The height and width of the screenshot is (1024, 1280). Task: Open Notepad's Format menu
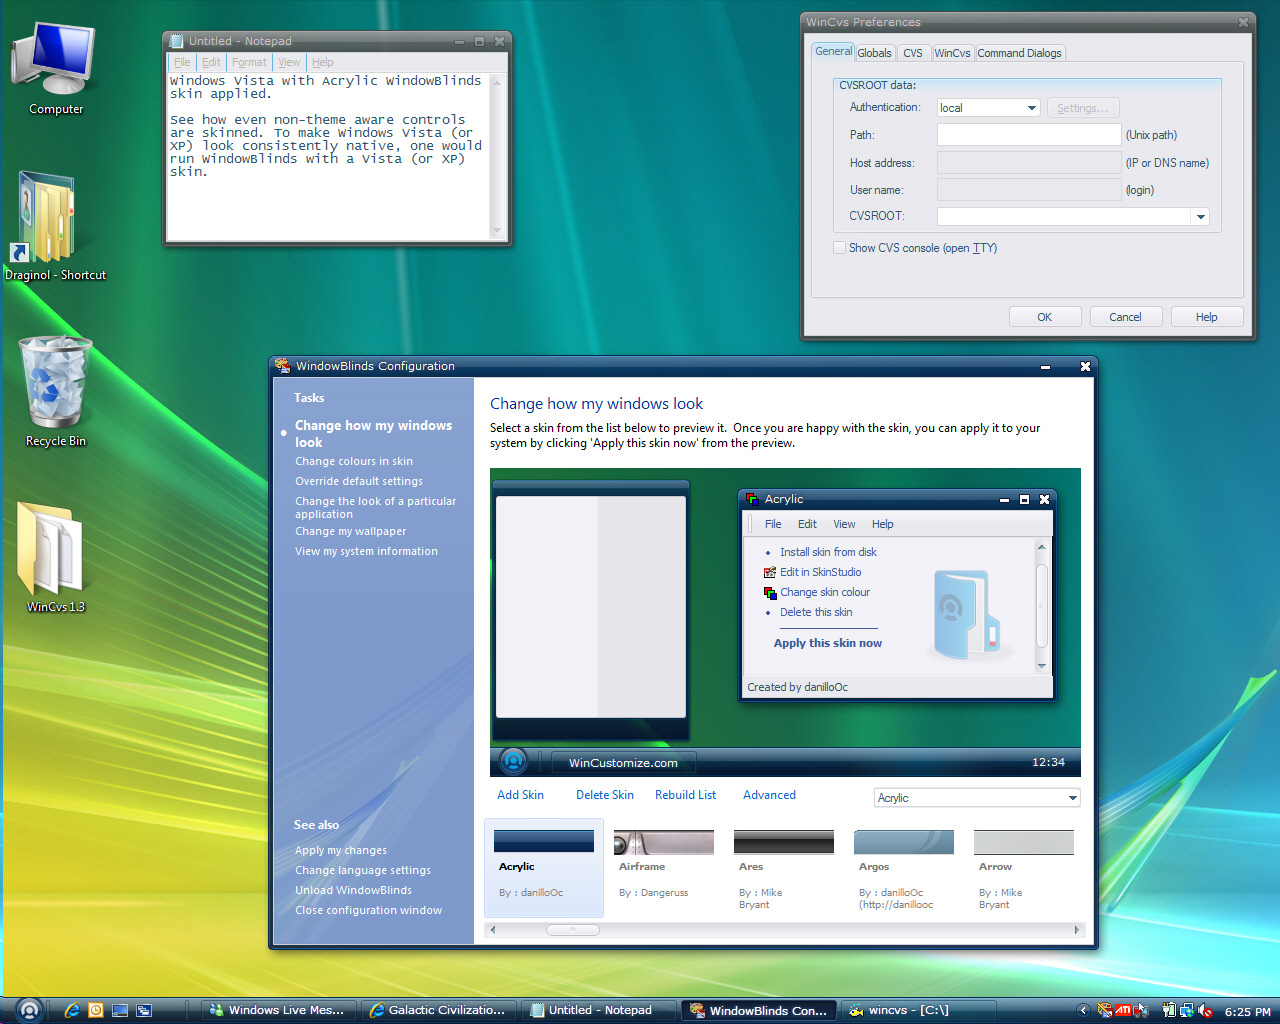point(249,62)
